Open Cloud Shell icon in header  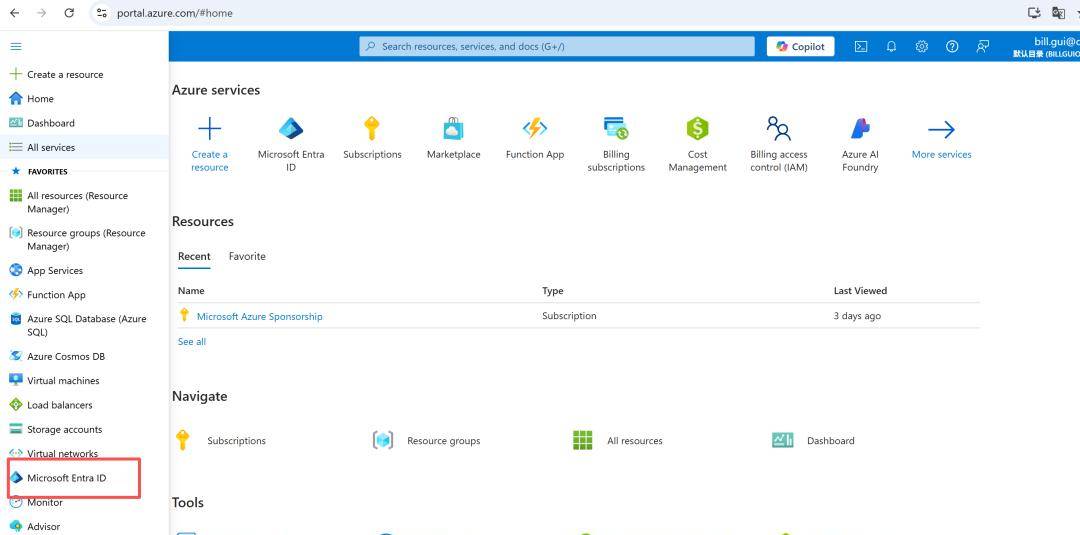[861, 46]
